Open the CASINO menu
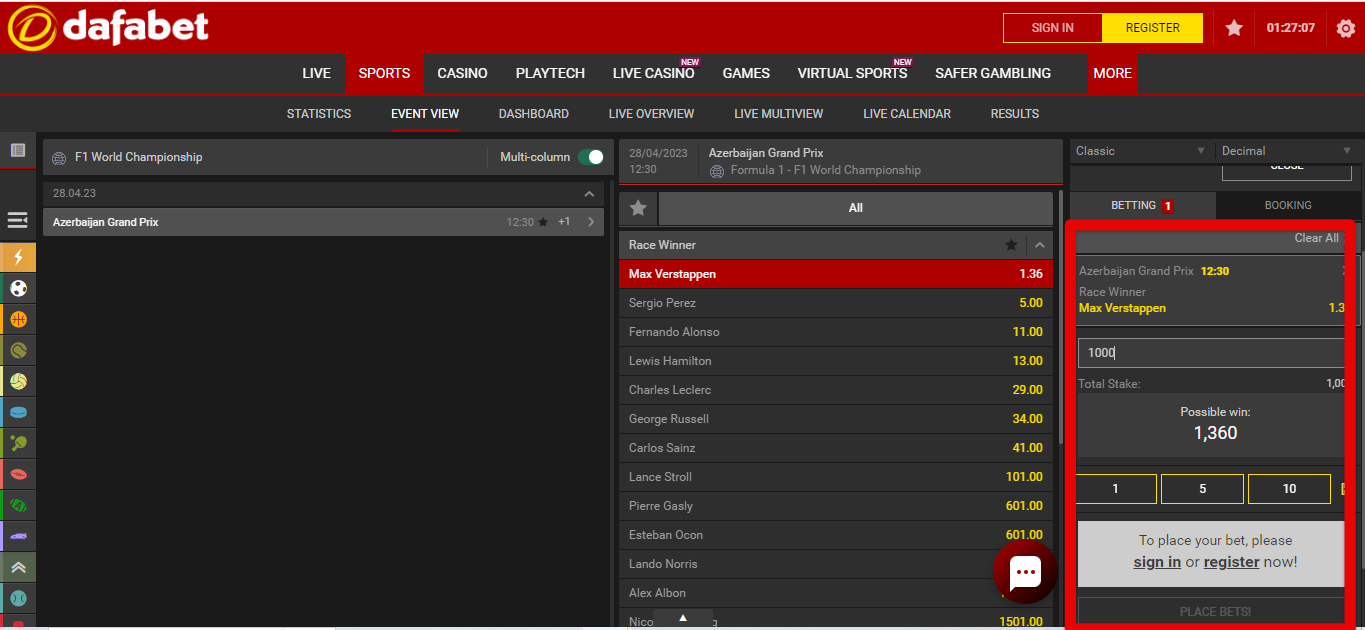Screen dimensions: 1365x630 462,73
